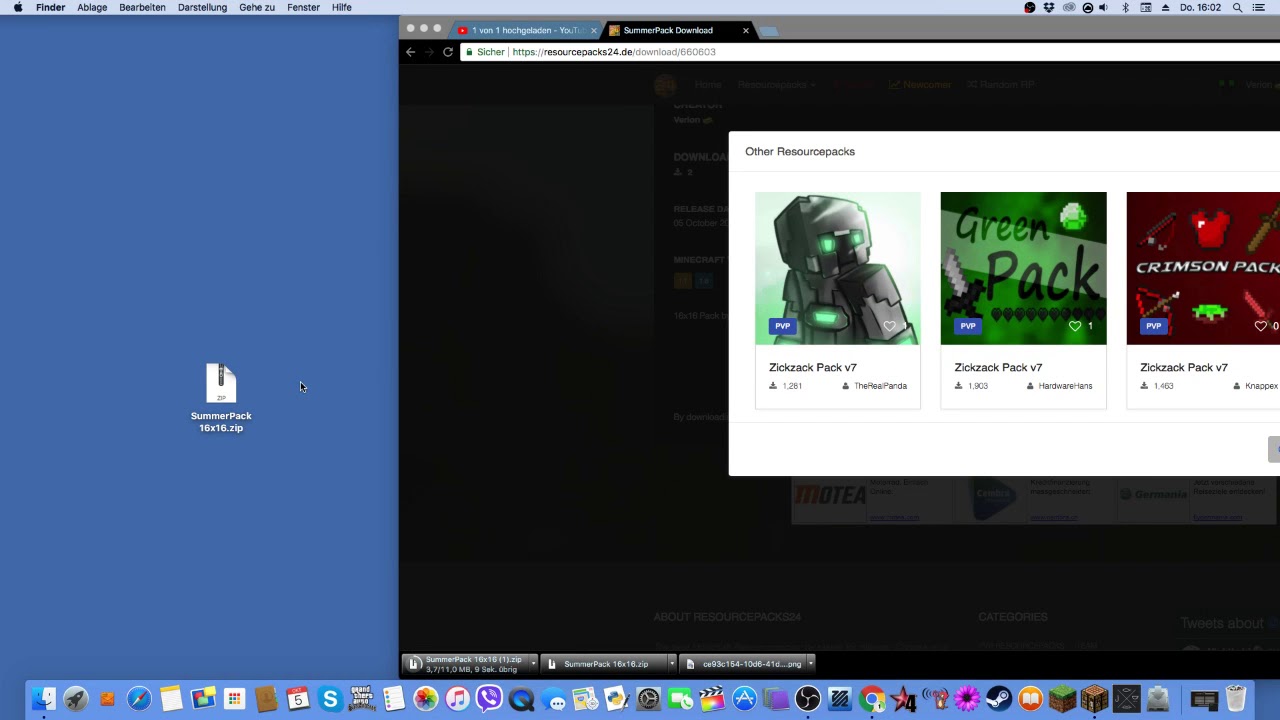Viewport: 1280px width, 720px height.
Task: Open System Preferences gear in dock
Action: [648, 699]
